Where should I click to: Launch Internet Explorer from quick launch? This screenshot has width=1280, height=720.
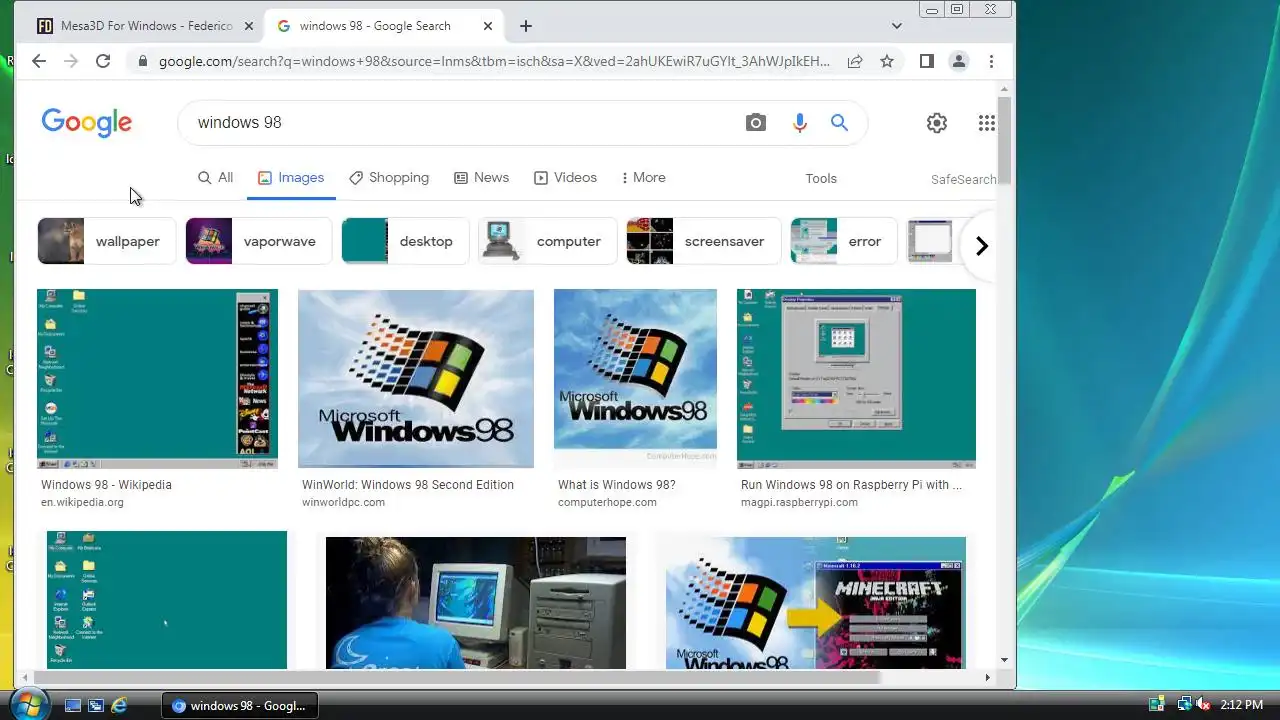pyautogui.click(x=119, y=705)
